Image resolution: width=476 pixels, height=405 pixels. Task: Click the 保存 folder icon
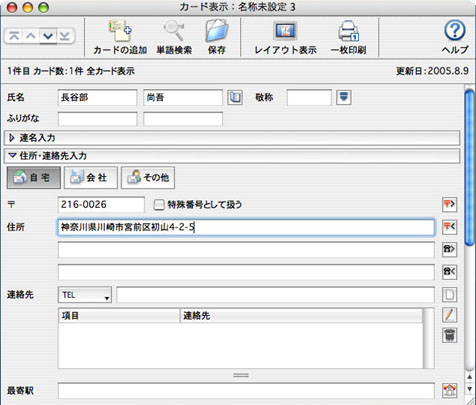coord(217,31)
